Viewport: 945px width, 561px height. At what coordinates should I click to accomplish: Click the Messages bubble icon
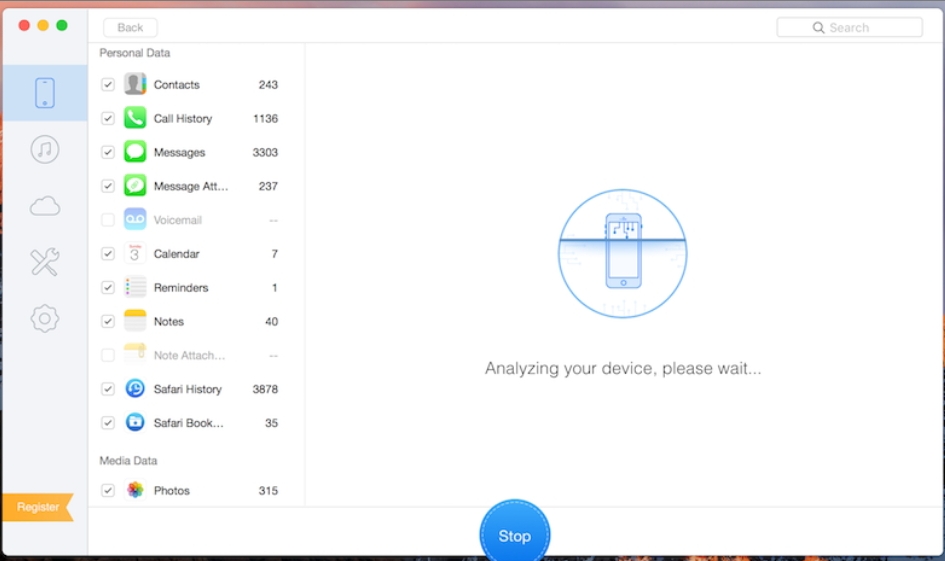135,152
